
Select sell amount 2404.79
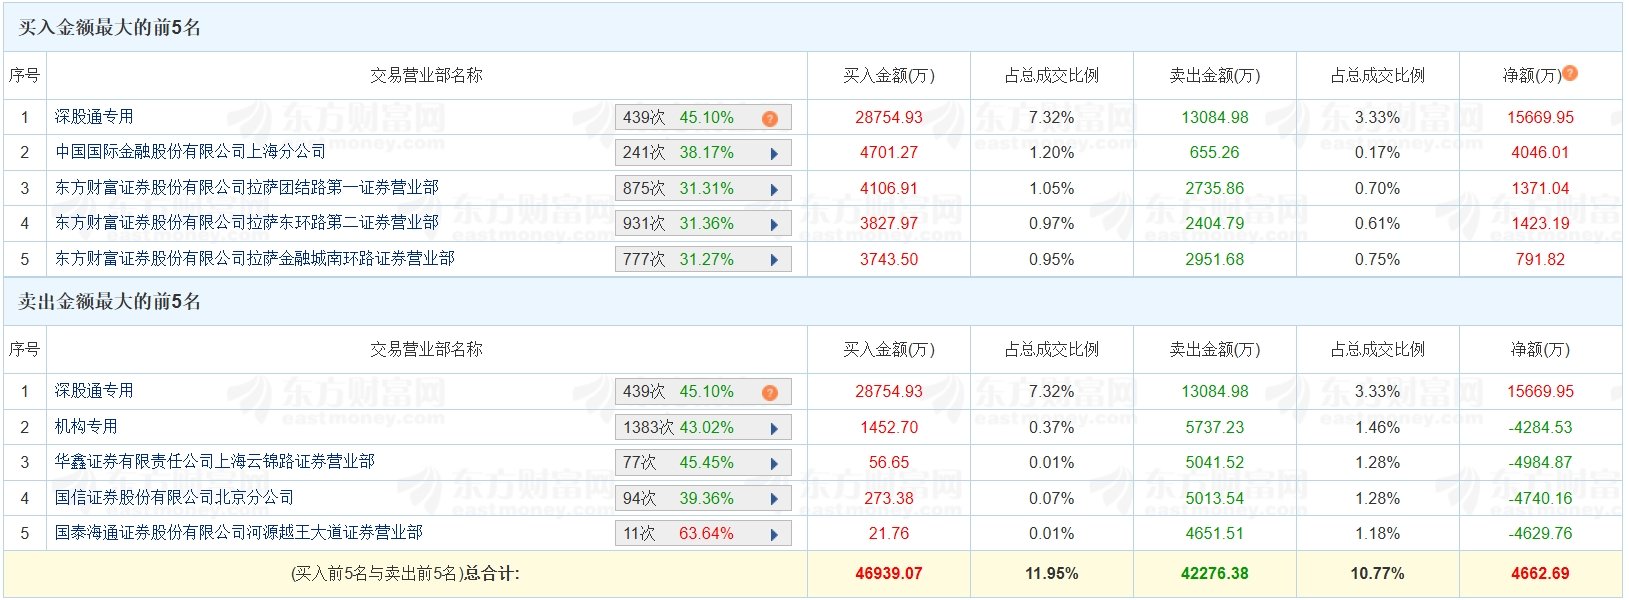(x=1215, y=224)
